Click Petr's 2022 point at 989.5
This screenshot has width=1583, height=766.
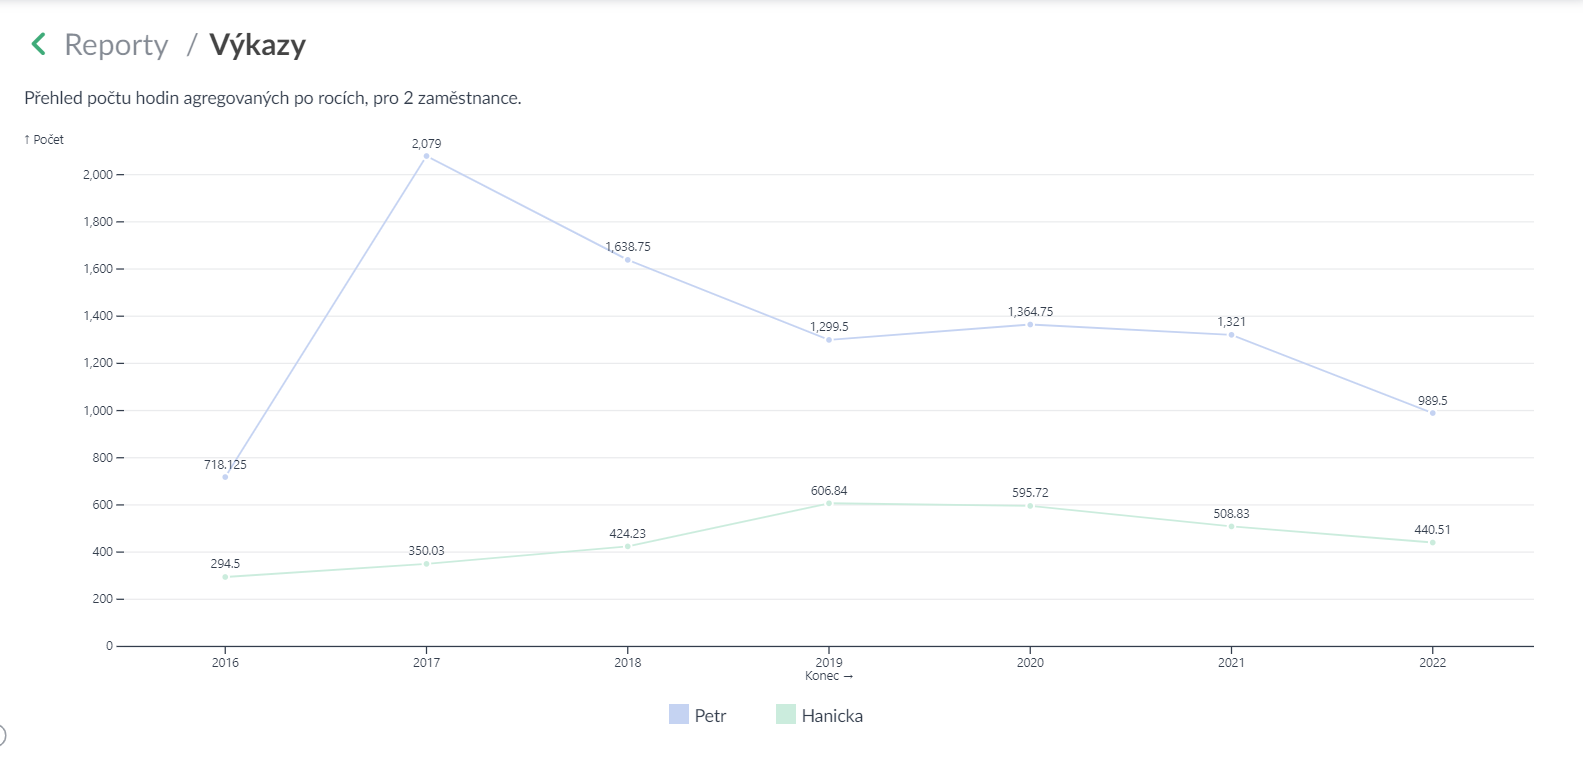[x=1432, y=413]
